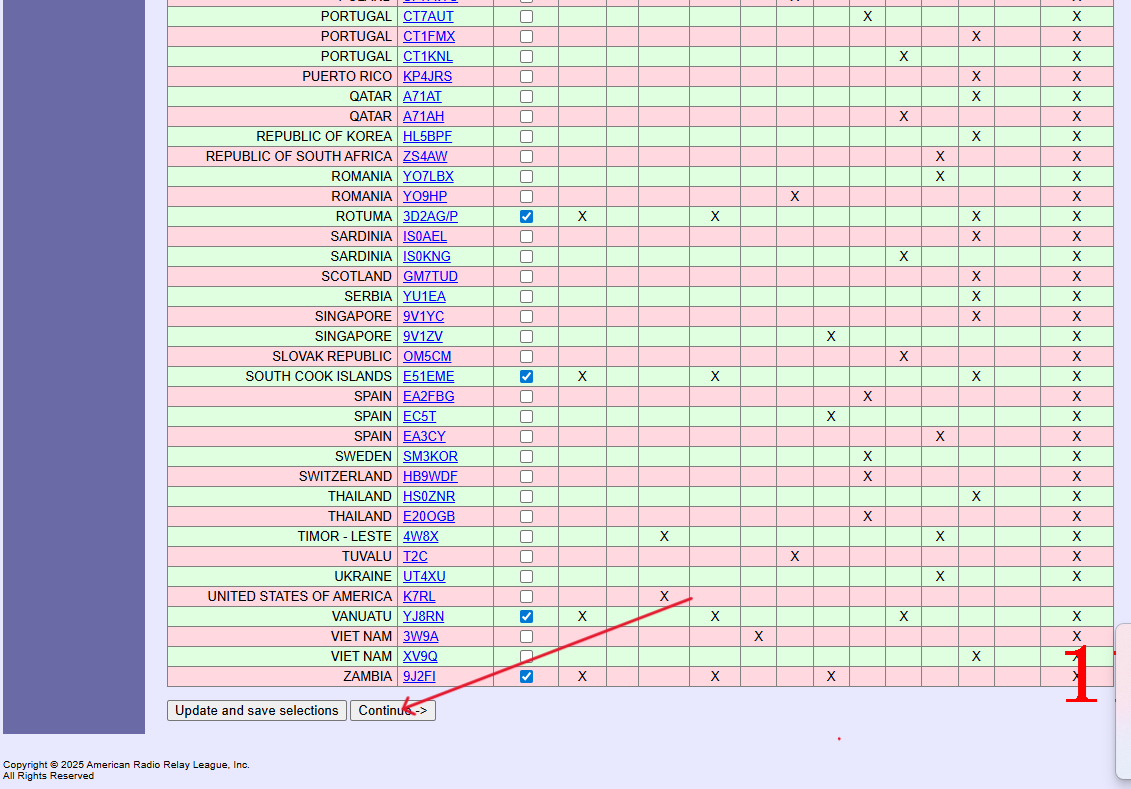Open the CT7AUT callsign link
The width and height of the screenshot is (1131, 789).
[x=428, y=16]
